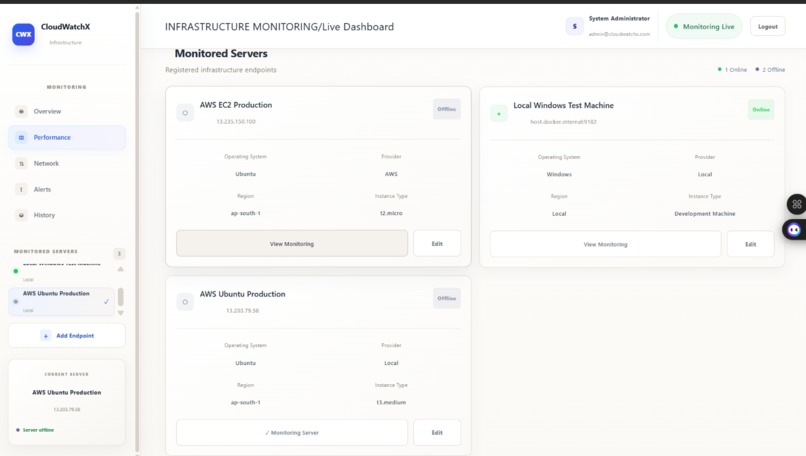Click the Current Server AWS Ubuntu Production name
This screenshot has width=806, height=456.
pos(66,392)
